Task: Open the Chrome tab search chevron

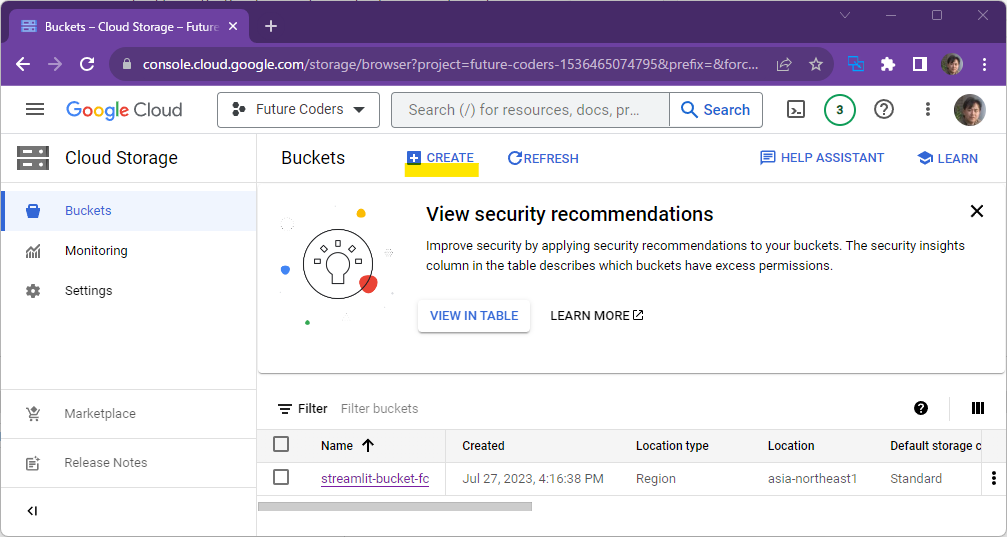Action: tap(845, 15)
